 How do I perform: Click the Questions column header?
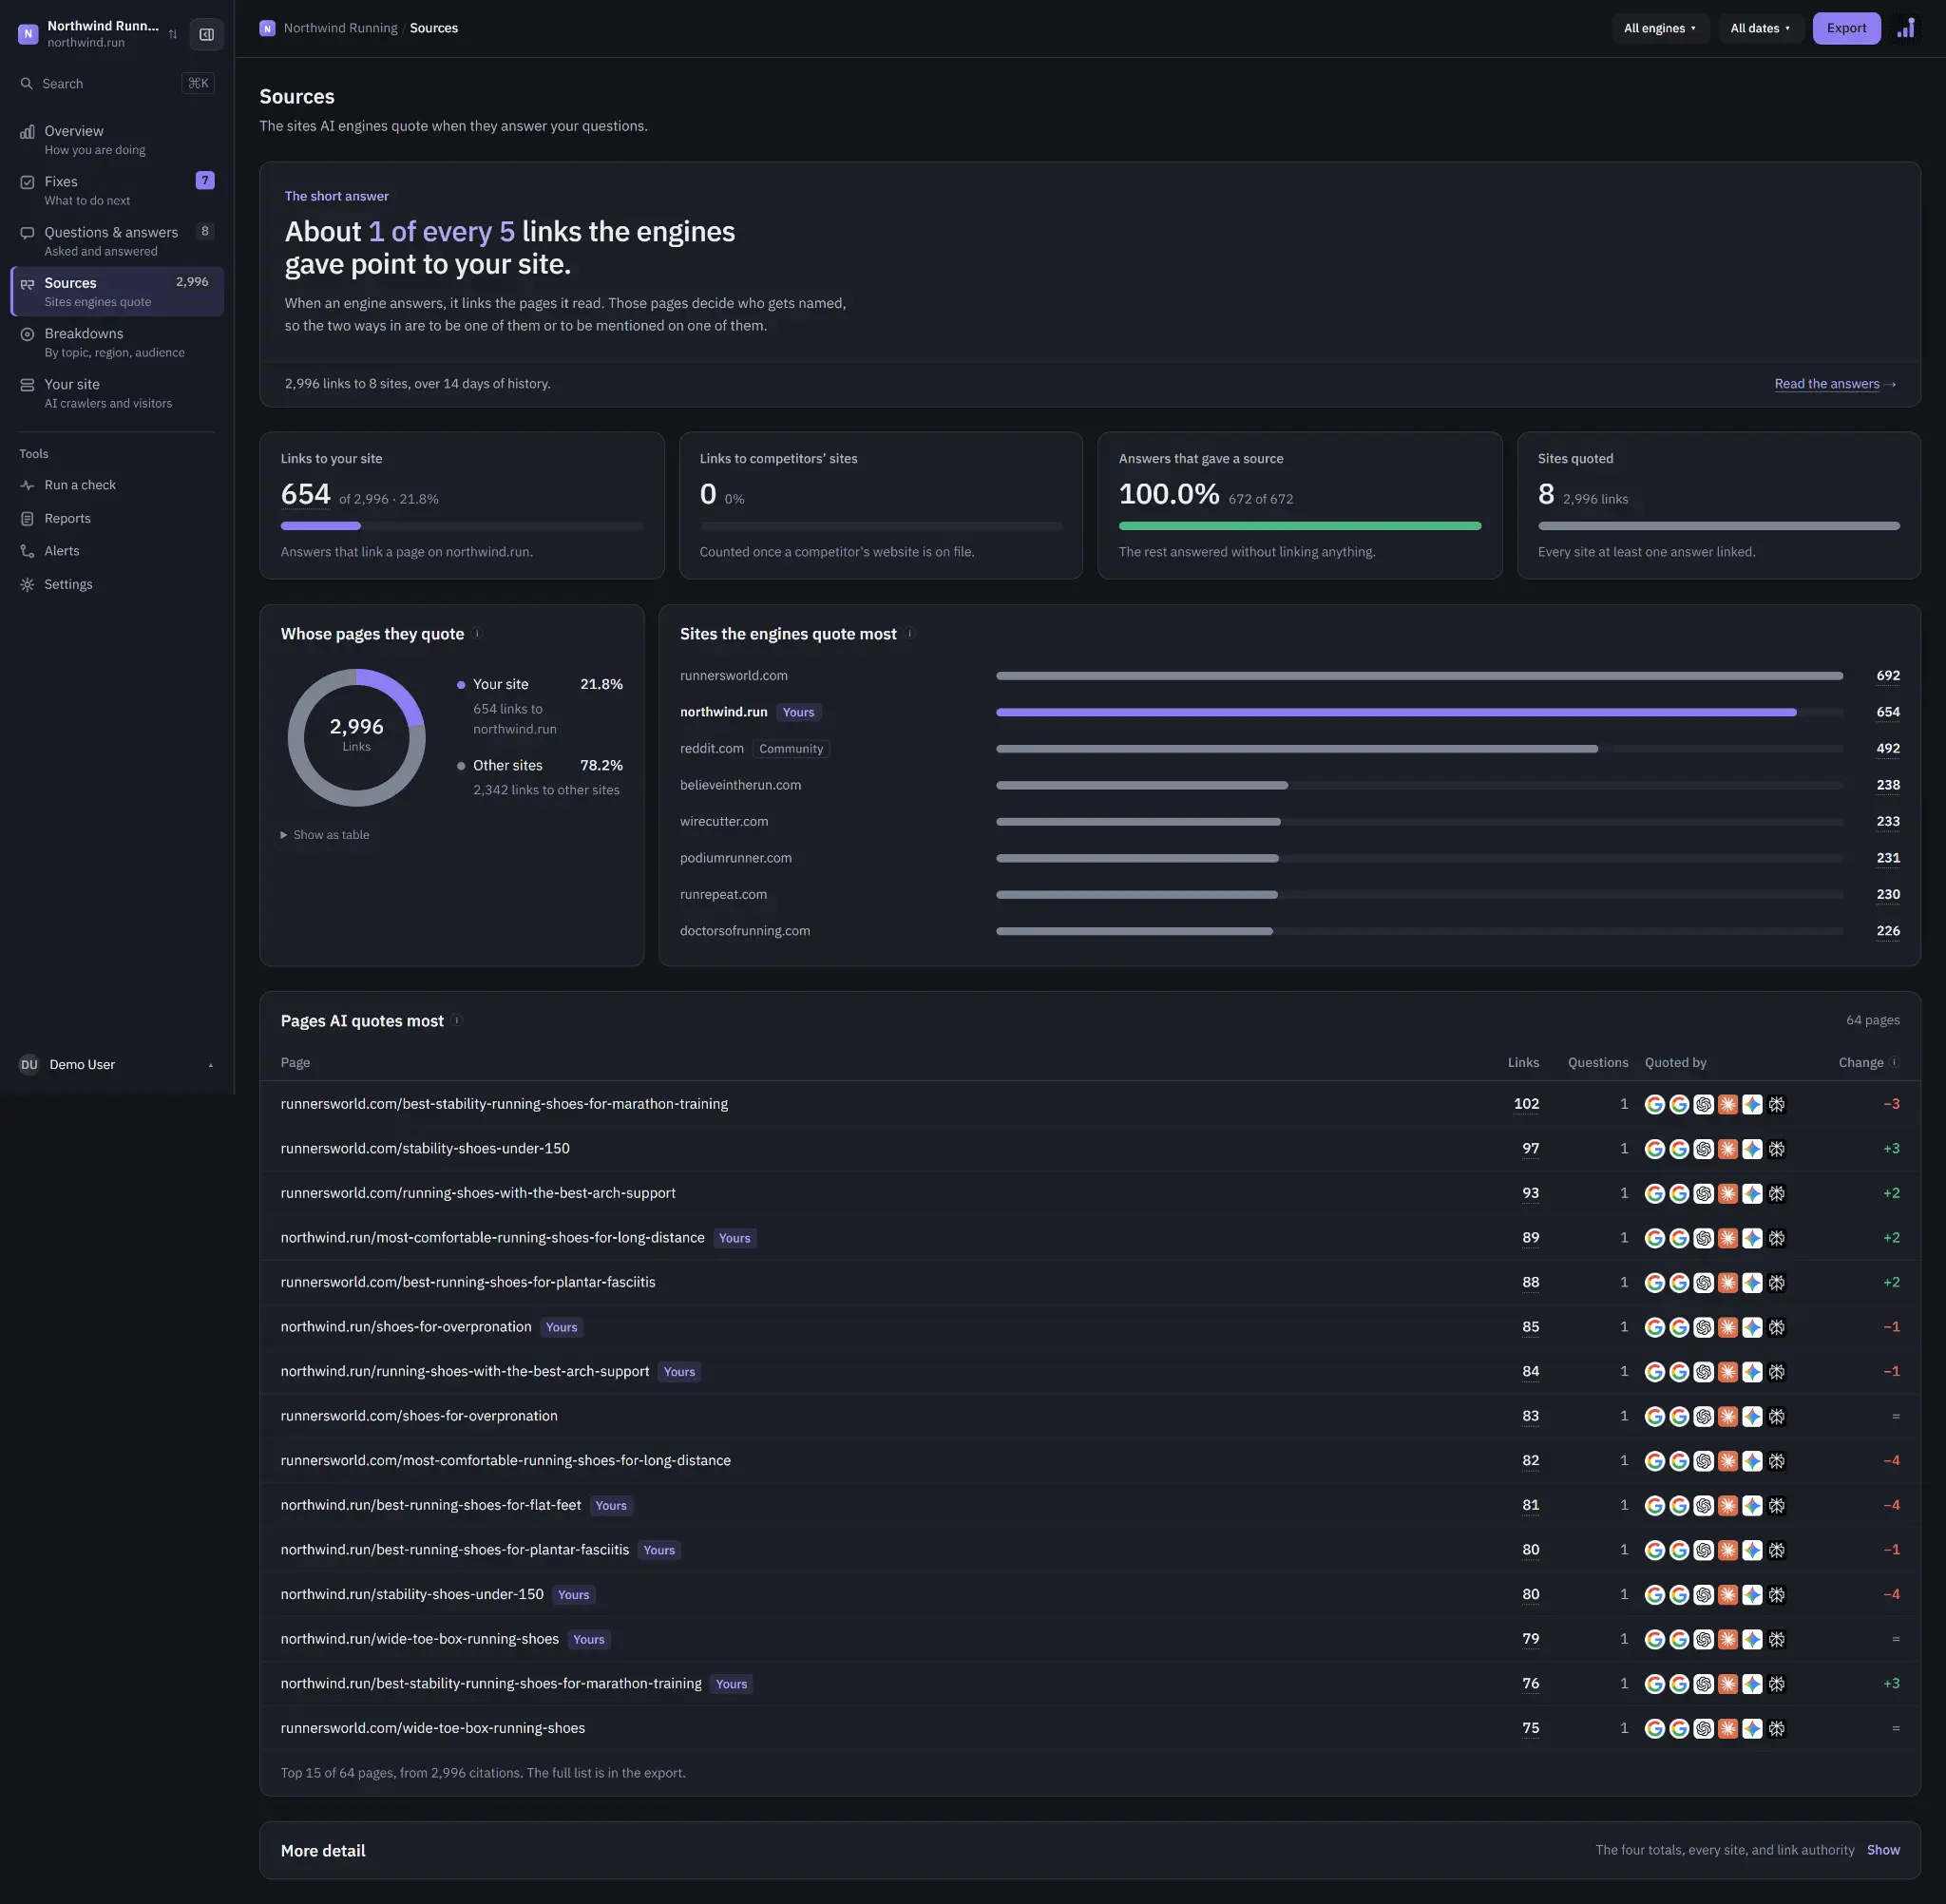(x=1597, y=1062)
